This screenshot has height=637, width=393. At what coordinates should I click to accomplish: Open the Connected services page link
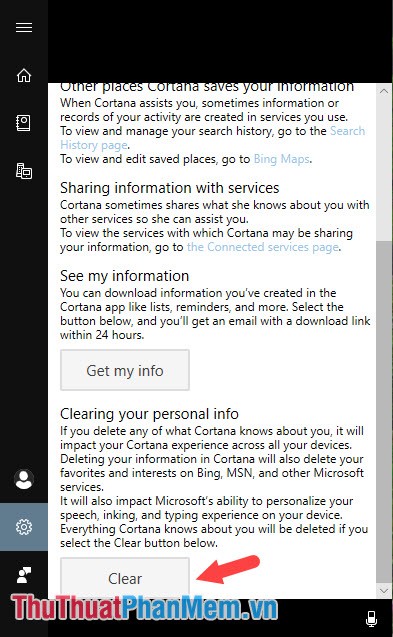coord(263,247)
